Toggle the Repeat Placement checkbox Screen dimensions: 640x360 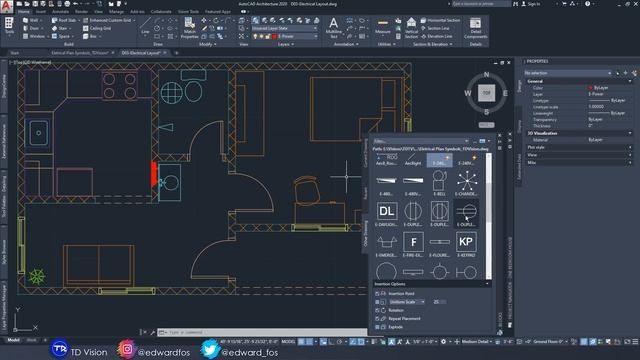(x=377, y=319)
